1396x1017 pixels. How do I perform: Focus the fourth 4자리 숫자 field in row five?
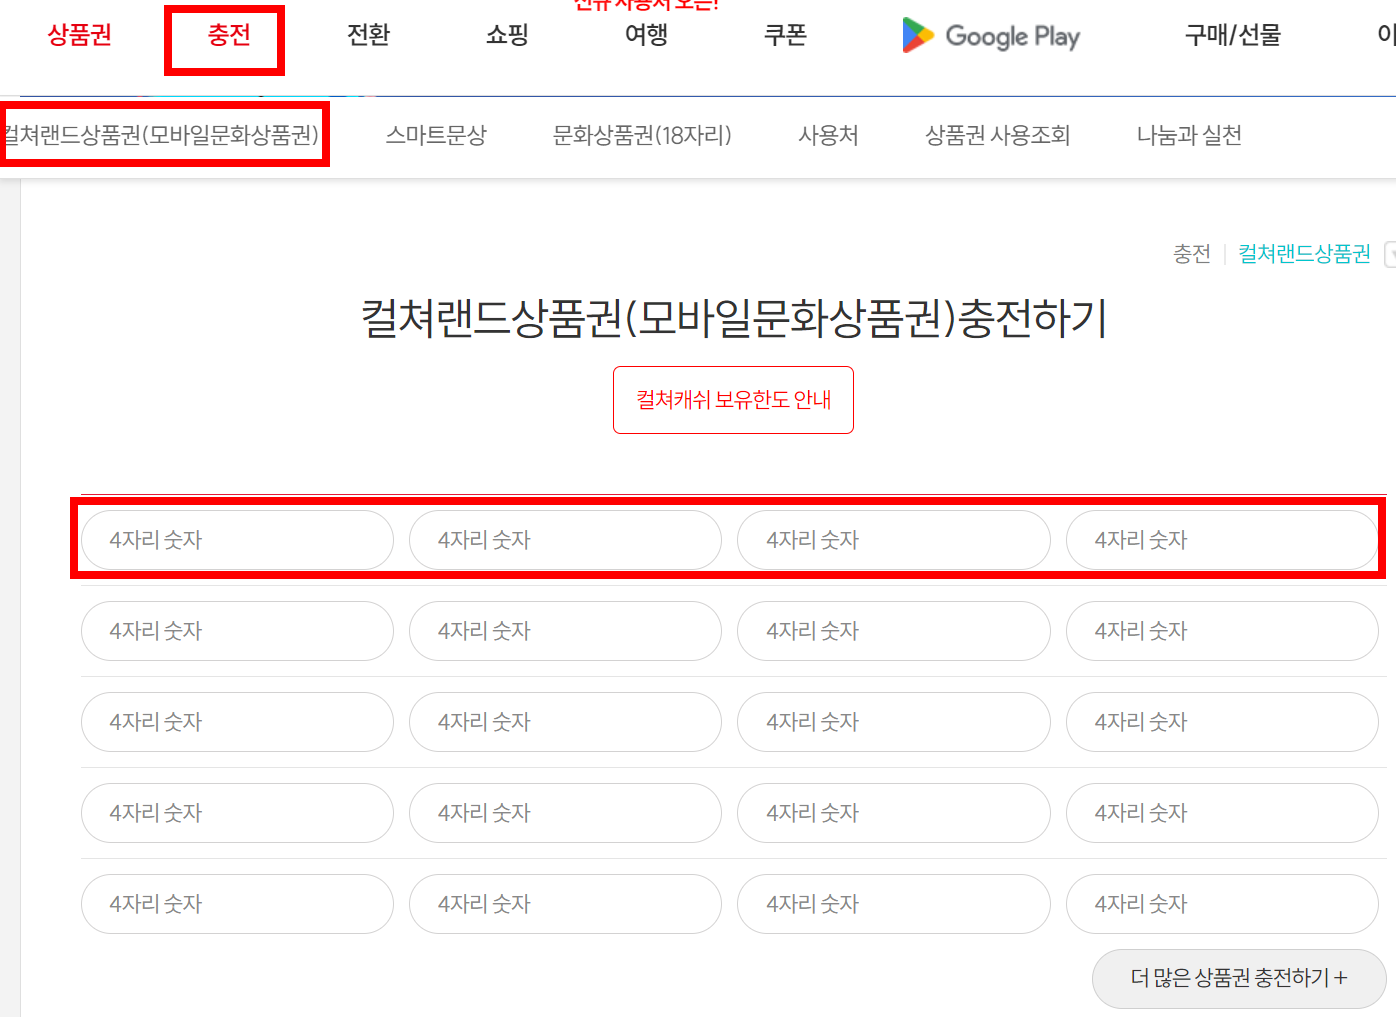click(x=1222, y=904)
